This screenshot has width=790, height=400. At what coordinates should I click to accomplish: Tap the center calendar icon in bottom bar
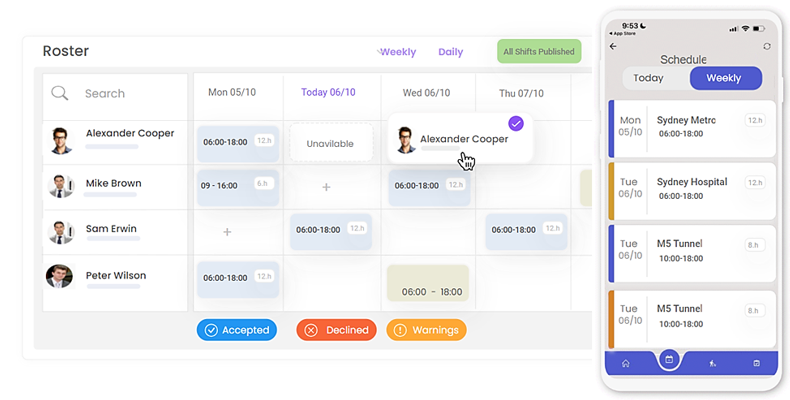(x=669, y=359)
